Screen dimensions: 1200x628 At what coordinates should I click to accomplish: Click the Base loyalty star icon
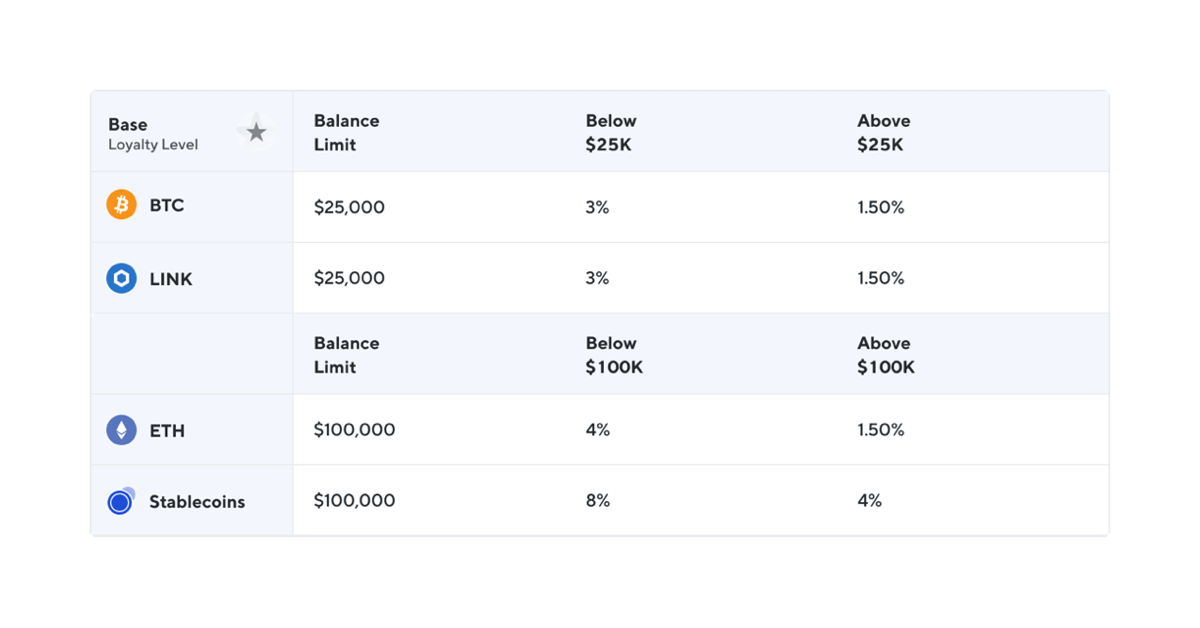point(256,132)
